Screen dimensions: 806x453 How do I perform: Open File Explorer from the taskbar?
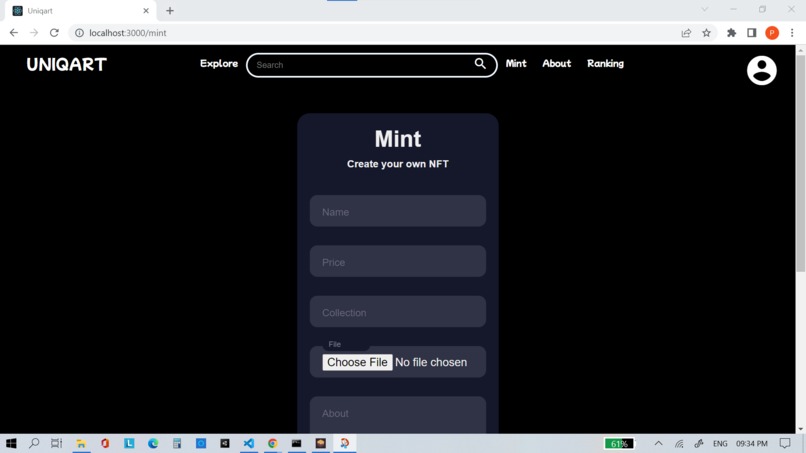click(x=81, y=443)
